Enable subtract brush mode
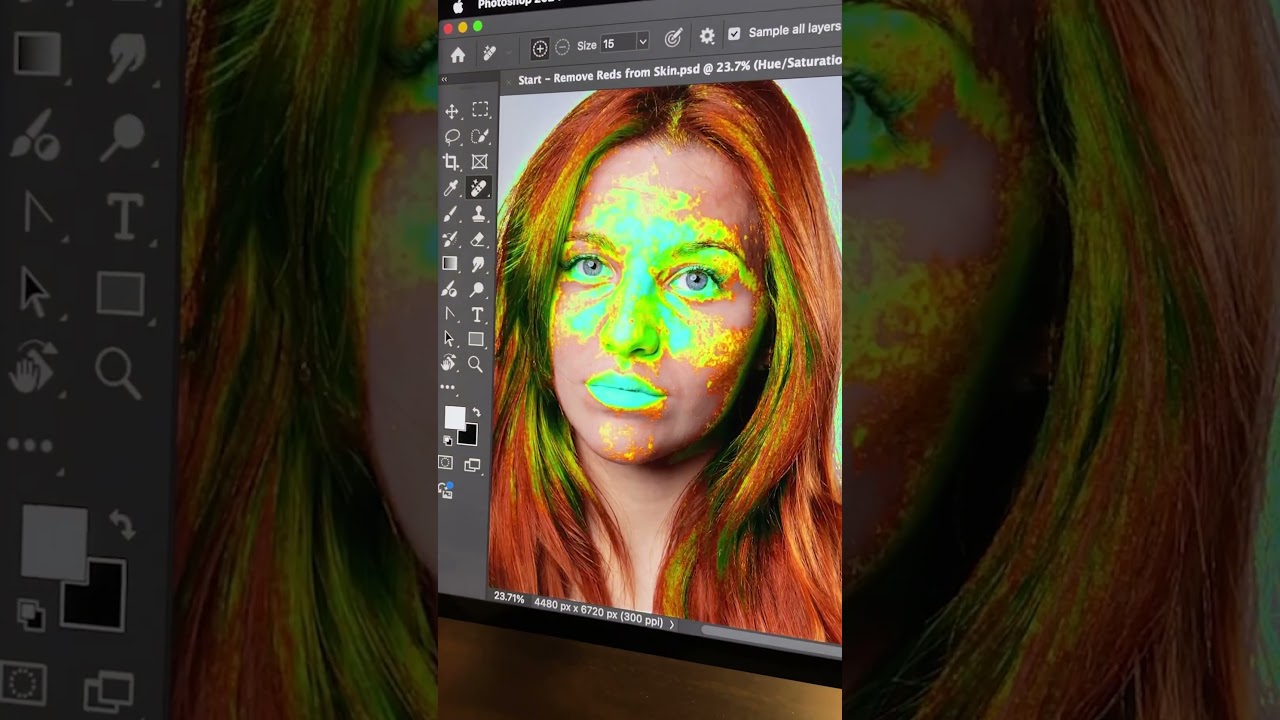This screenshot has width=1280, height=720. [x=562, y=47]
